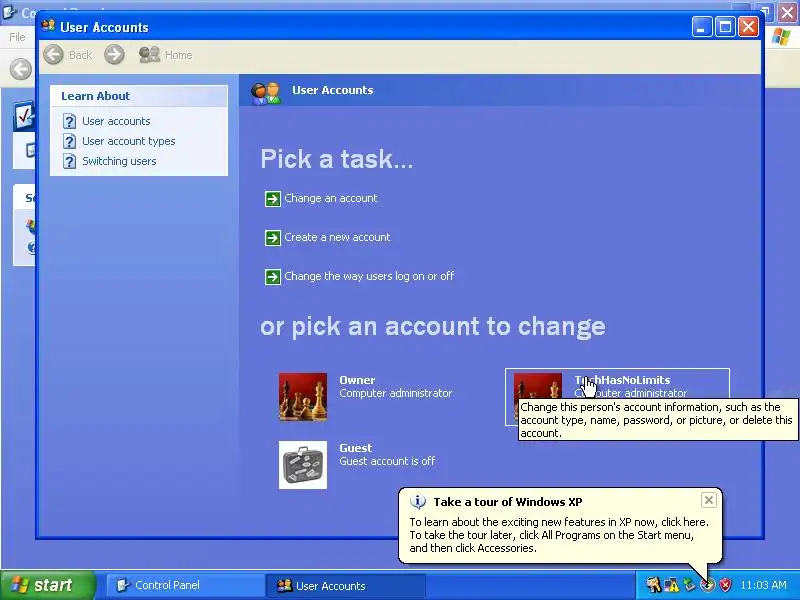Click the system clock showing 11:03 AM

click(x=763, y=585)
